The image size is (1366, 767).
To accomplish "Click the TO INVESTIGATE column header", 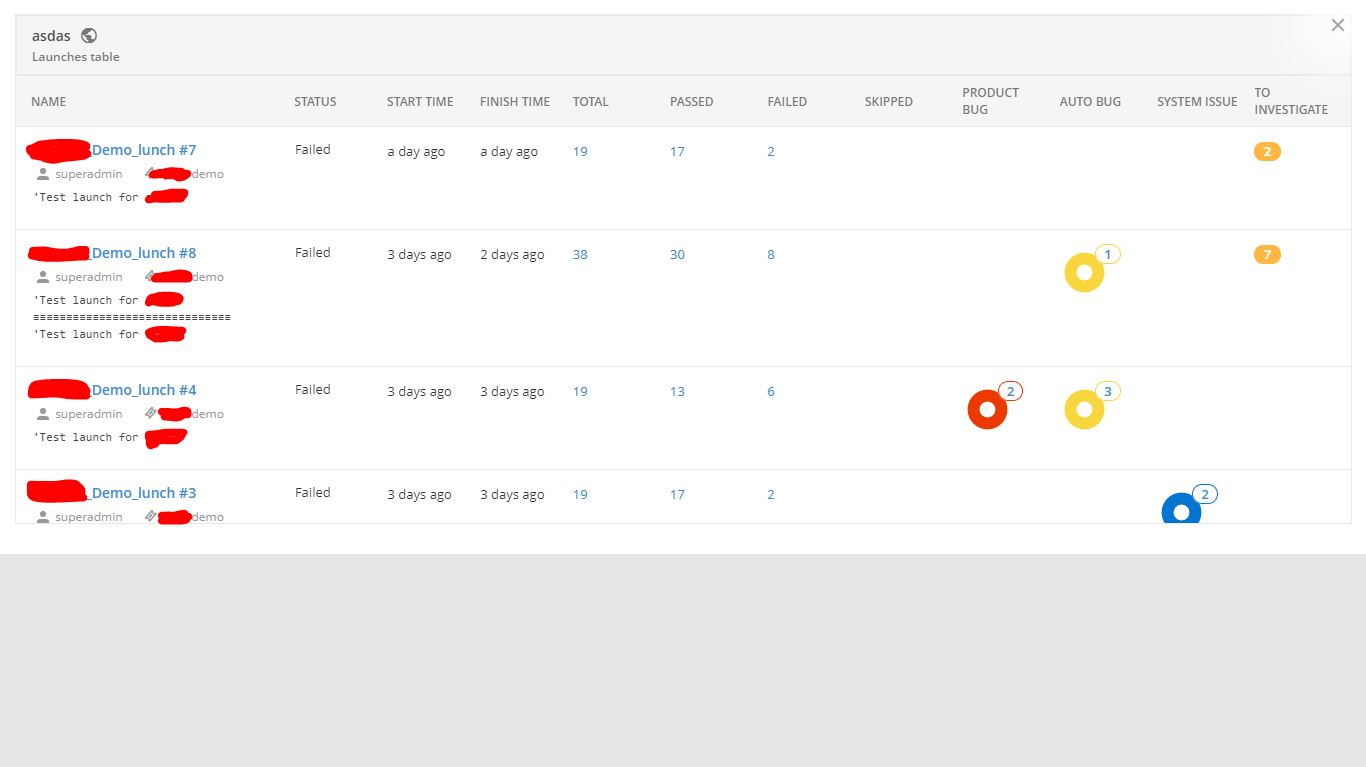I will [1291, 101].
